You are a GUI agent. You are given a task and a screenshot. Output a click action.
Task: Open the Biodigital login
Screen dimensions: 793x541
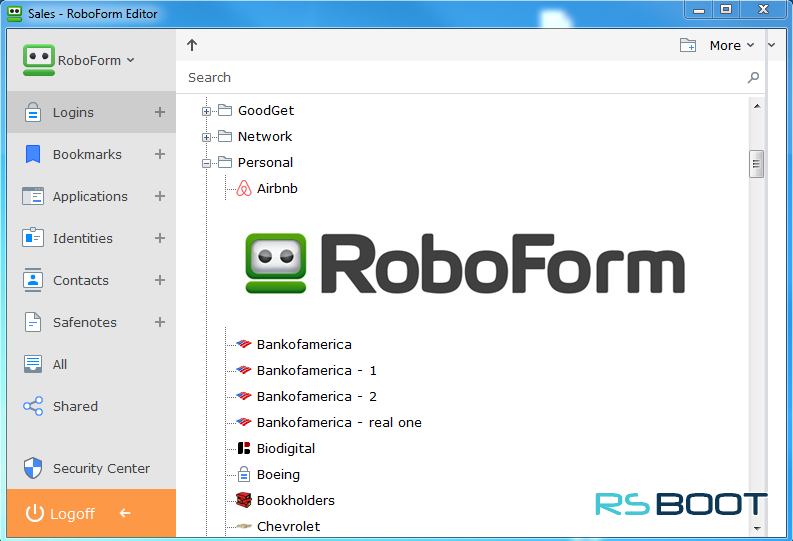pyautogui.click(x=286, y=448)
